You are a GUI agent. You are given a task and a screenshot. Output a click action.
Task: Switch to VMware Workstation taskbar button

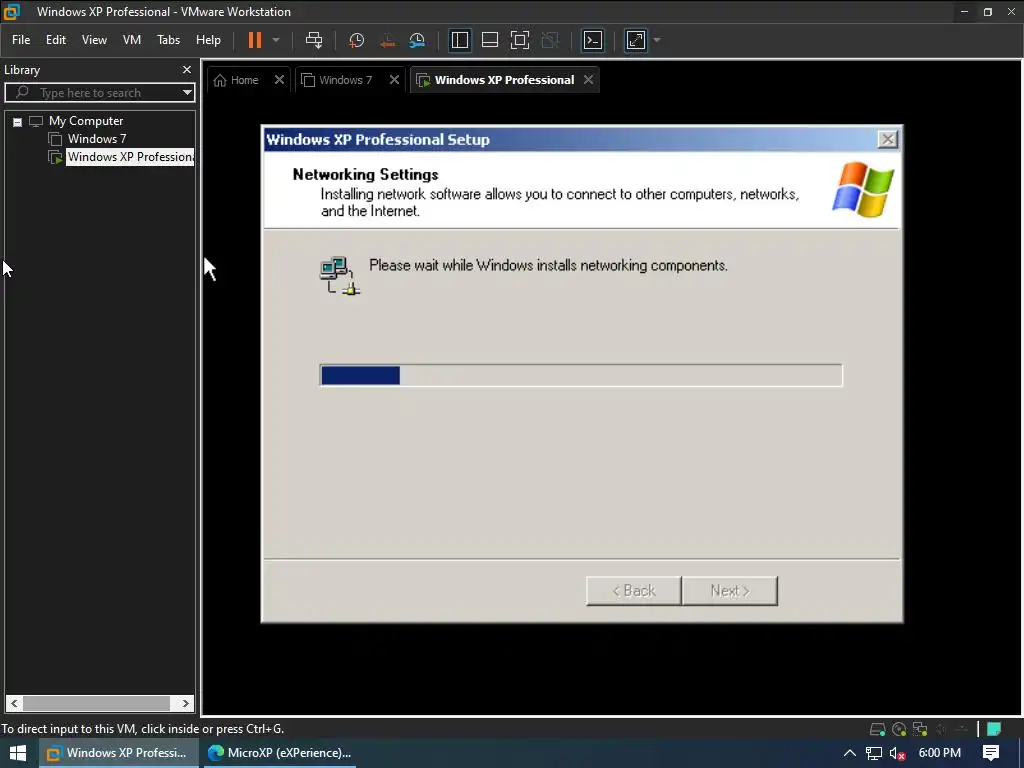[x=118, y=753]
